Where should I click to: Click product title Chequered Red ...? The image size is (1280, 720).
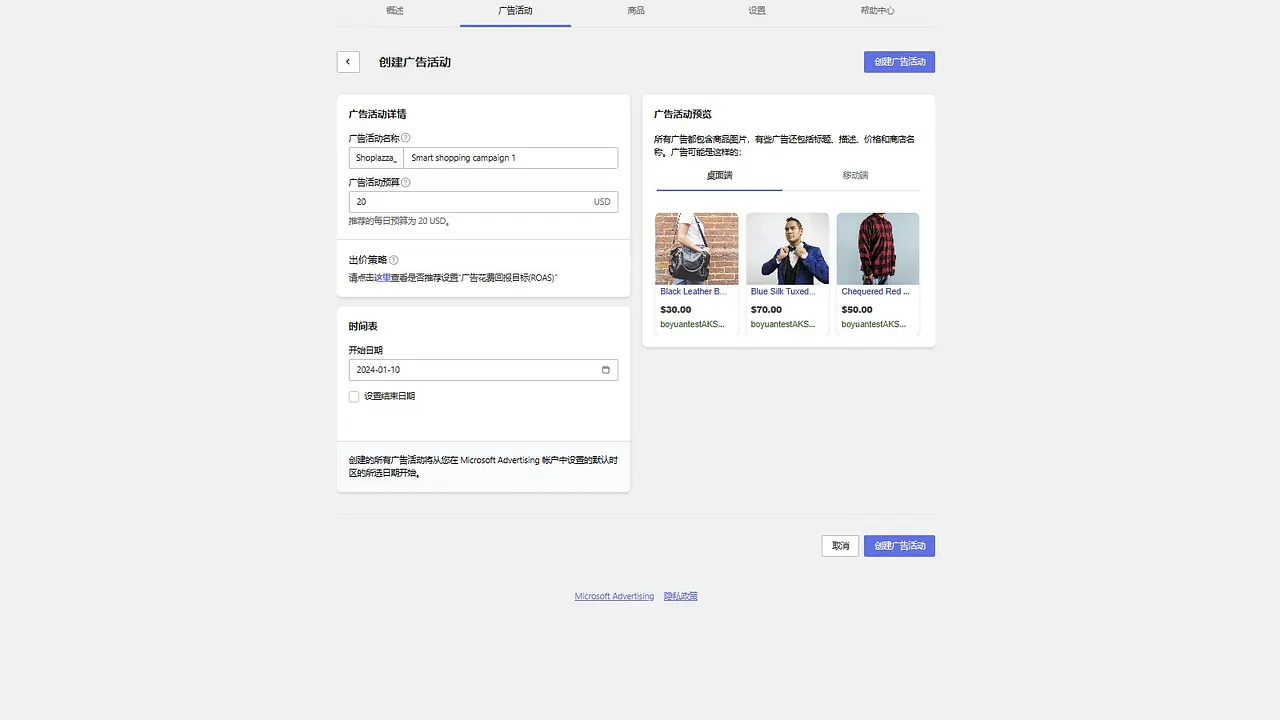tap(876, 292)
